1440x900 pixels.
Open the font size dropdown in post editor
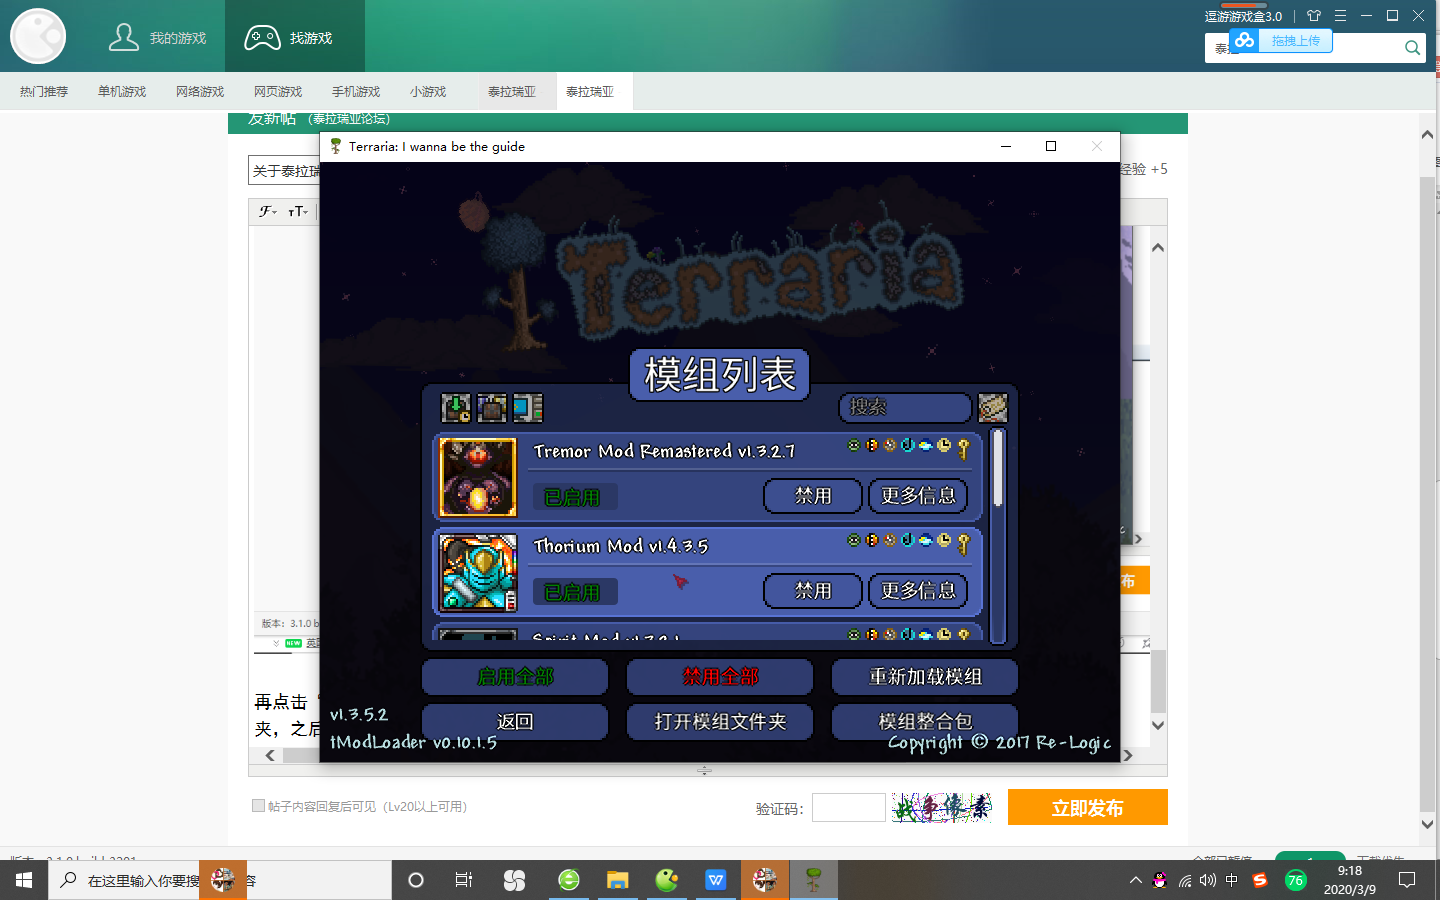pyautogui.click(x=298, y=211)
